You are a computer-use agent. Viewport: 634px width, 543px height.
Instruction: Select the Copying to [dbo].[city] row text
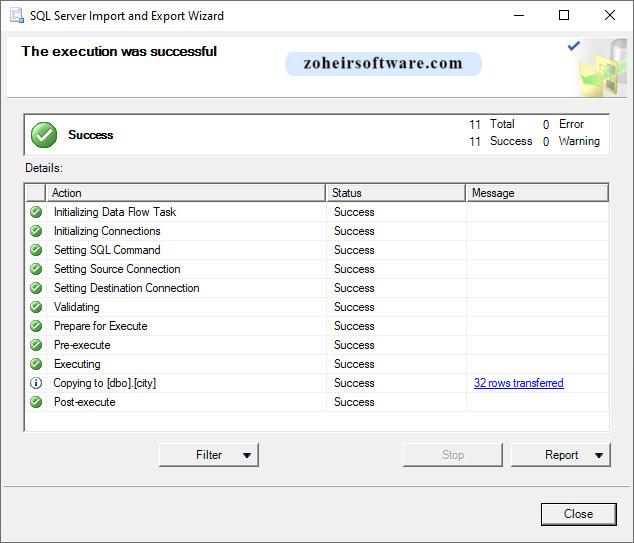click(x=105, y=383)
